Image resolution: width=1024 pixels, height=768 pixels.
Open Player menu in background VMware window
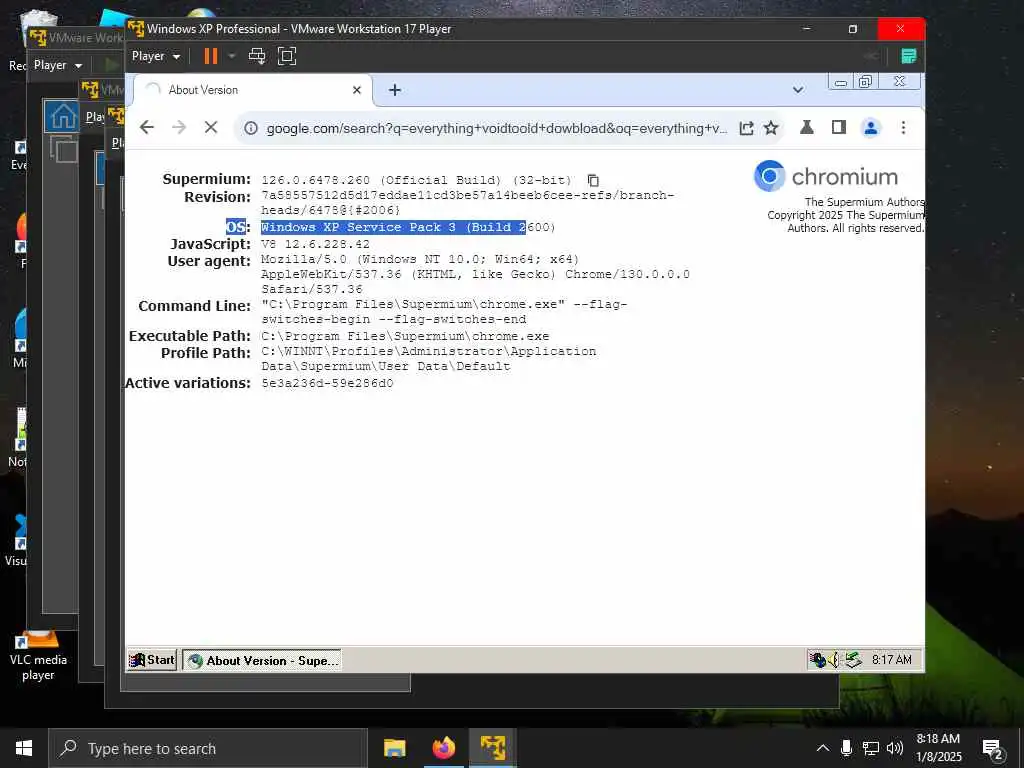coord(57,65)
